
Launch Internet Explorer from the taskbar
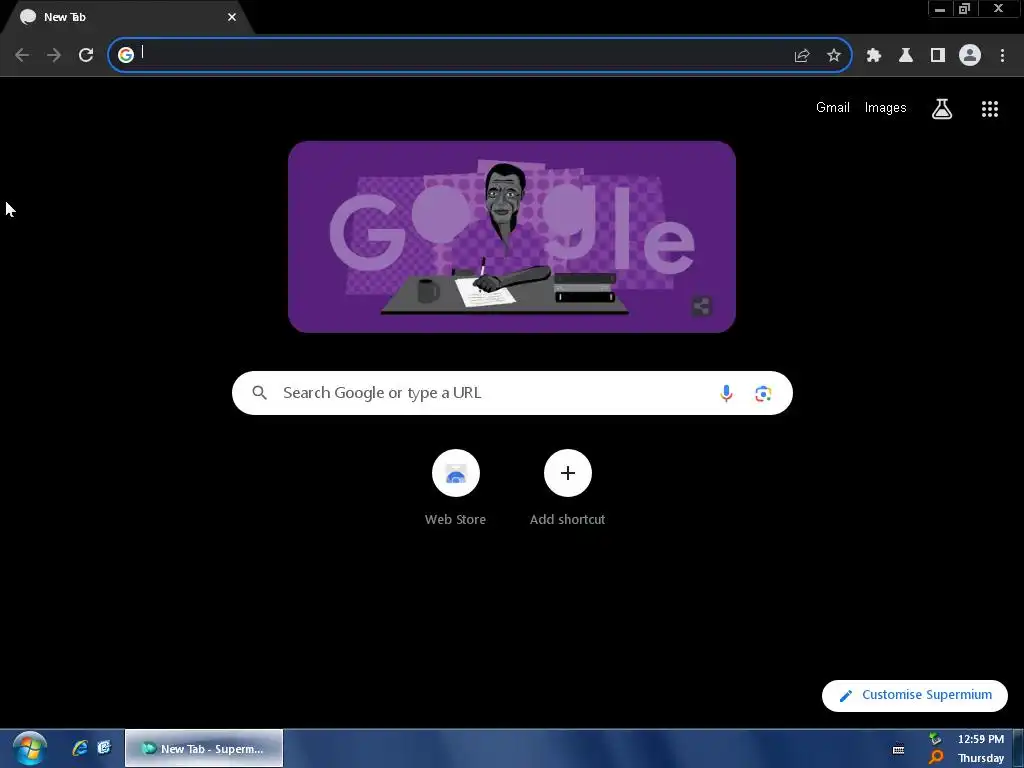(x=80, y=748)
